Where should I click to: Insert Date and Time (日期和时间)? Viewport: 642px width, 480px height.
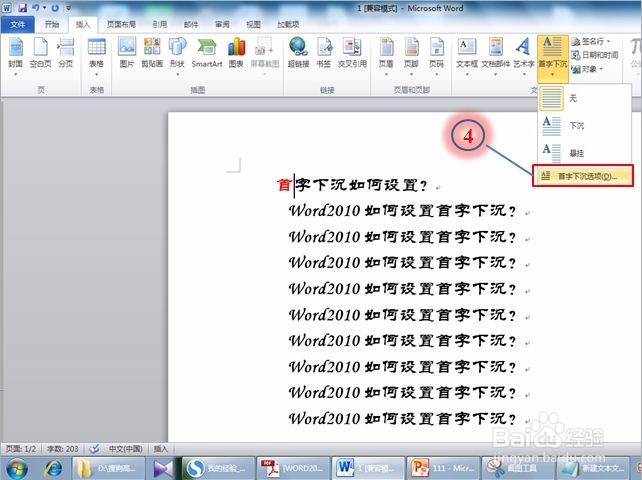(x=595, y=55)
